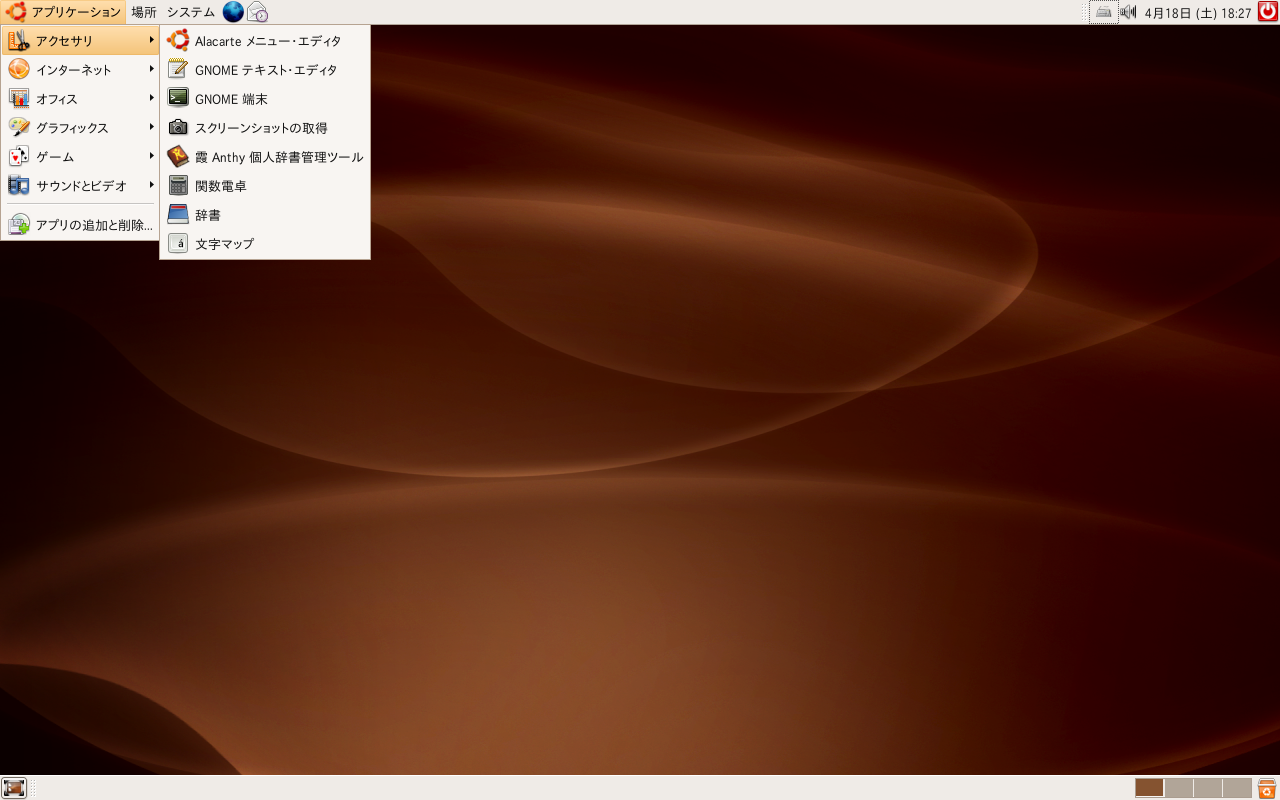Screen dimensions: 1280x800
Task: Check the printer status tray icon
Action: [x=1104, y=12]
